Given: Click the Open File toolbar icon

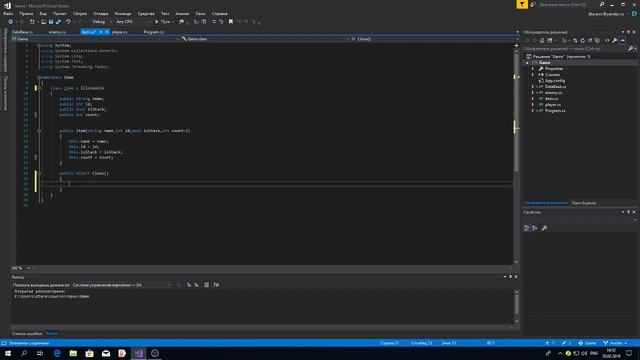Looking at the screenshot, I should (43, 22).
